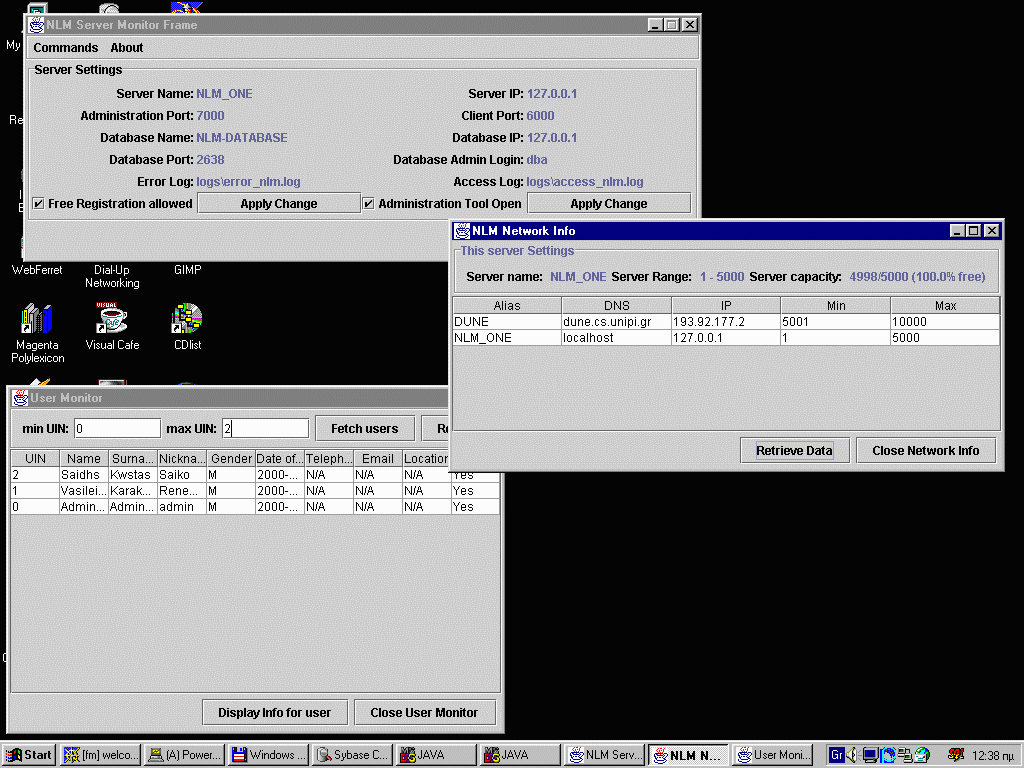Click the Email column header
The image size is (1024, 768).
(377, 458)
